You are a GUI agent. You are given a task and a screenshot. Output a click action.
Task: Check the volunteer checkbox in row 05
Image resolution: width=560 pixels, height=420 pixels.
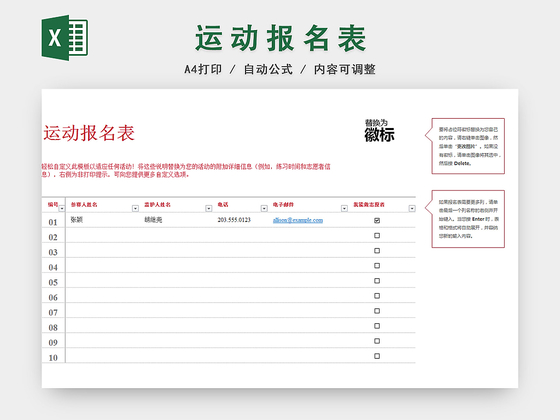[x=377, y=281]
